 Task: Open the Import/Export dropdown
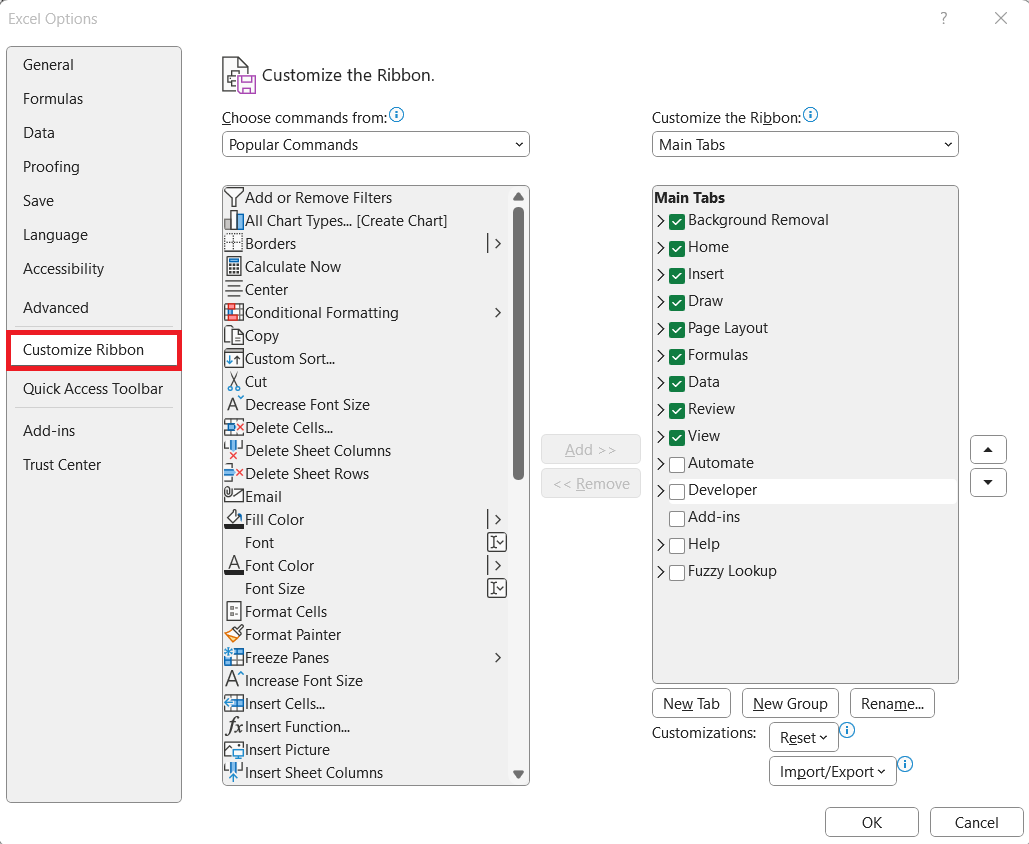pyautogui.click(x=832, y=771)
